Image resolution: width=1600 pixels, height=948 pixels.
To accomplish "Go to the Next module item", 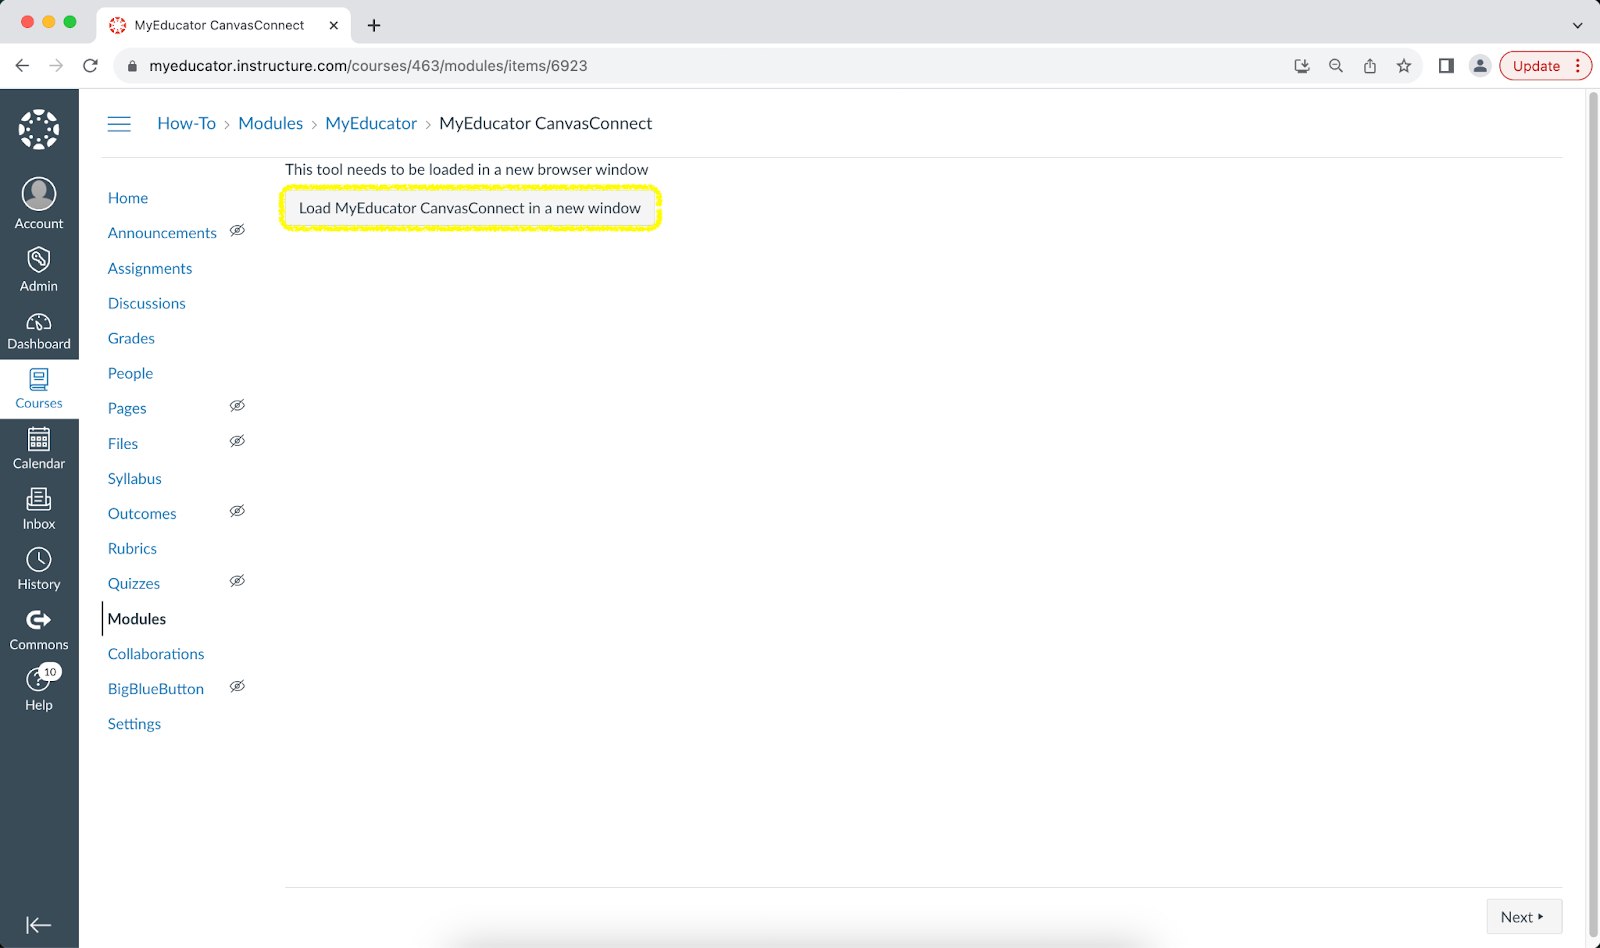I will coord(1524,917).
